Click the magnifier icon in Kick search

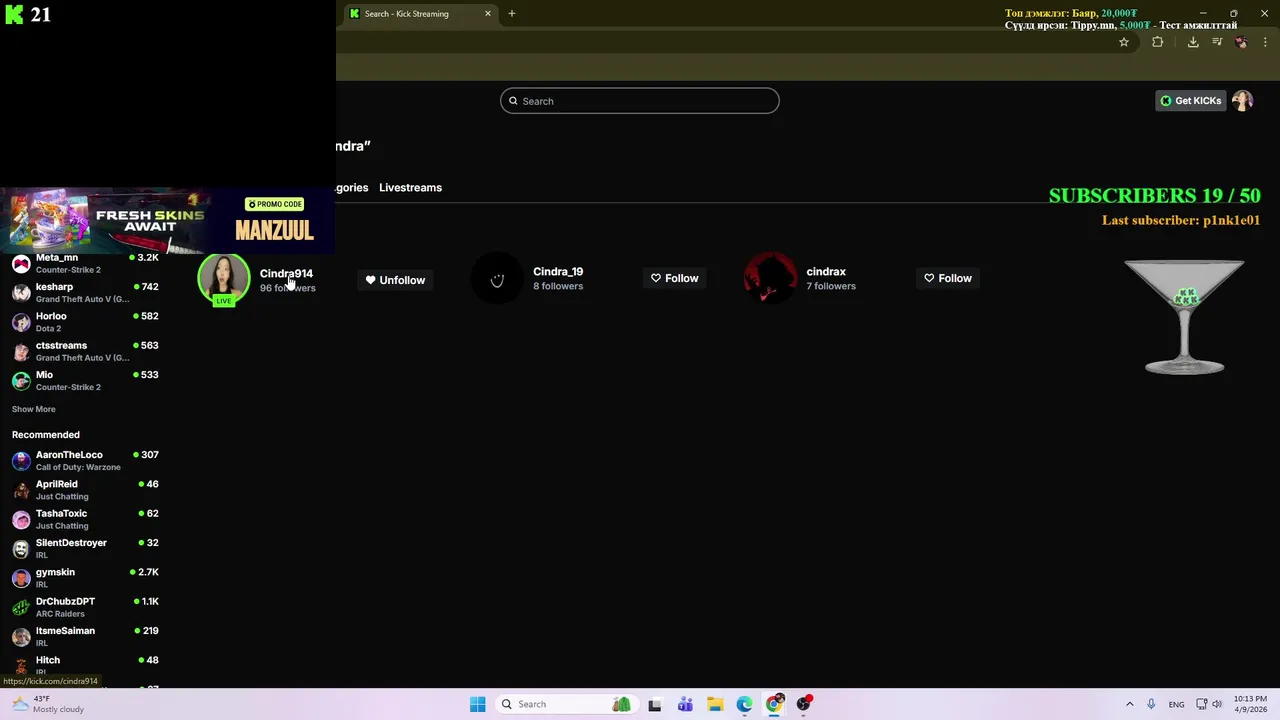click(x=513, y=101)
